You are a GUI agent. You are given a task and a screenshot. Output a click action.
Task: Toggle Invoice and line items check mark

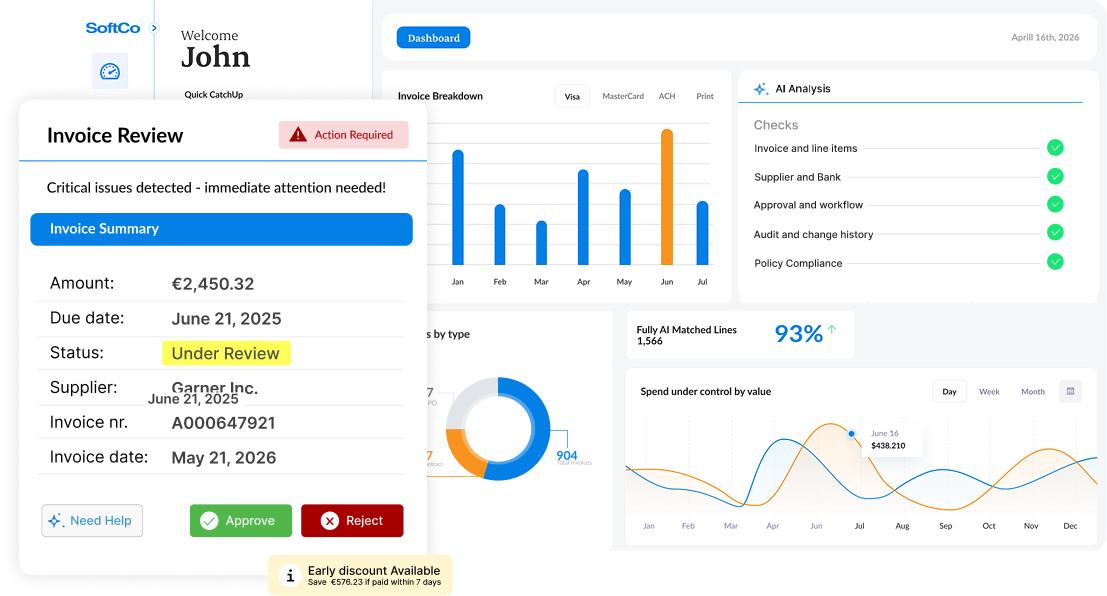pyautogui.click(x=1055, y=148)
